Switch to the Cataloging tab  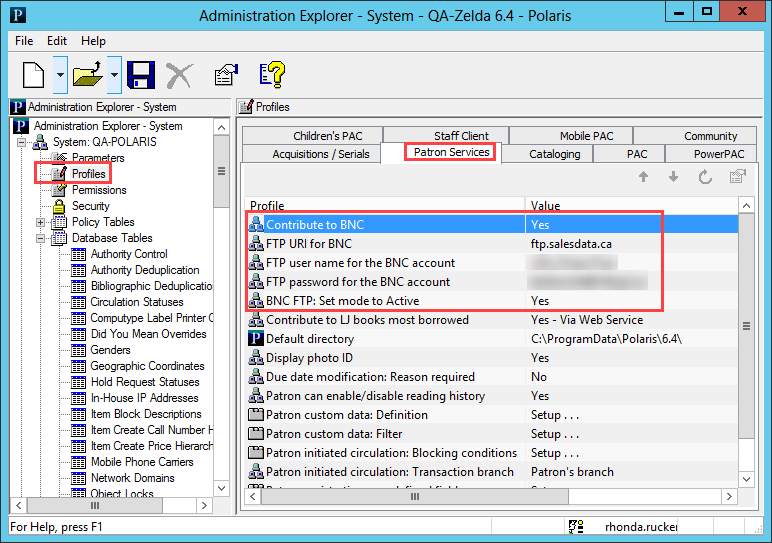coord(554,154)
